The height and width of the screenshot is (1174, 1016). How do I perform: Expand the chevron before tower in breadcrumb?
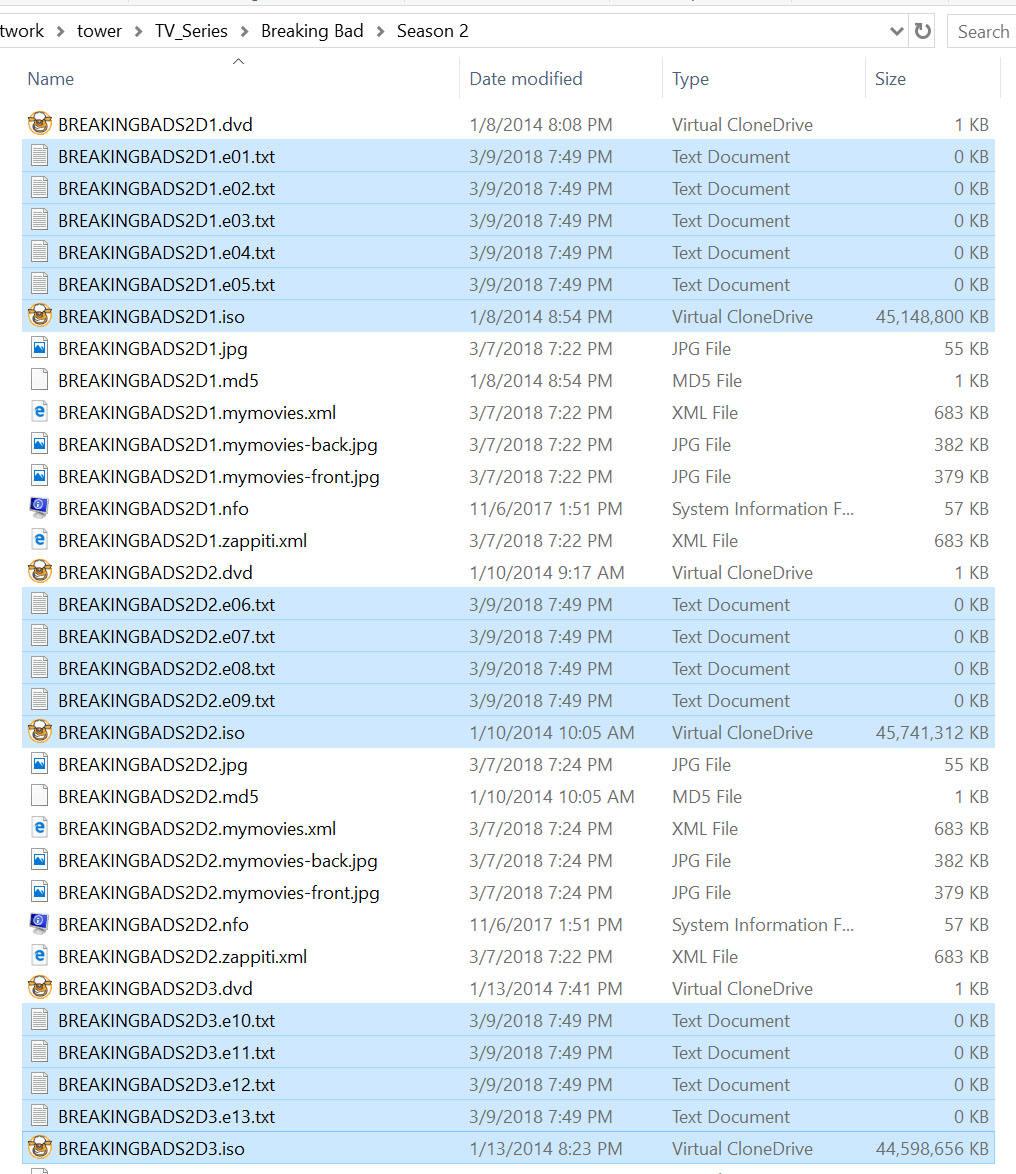61,31
